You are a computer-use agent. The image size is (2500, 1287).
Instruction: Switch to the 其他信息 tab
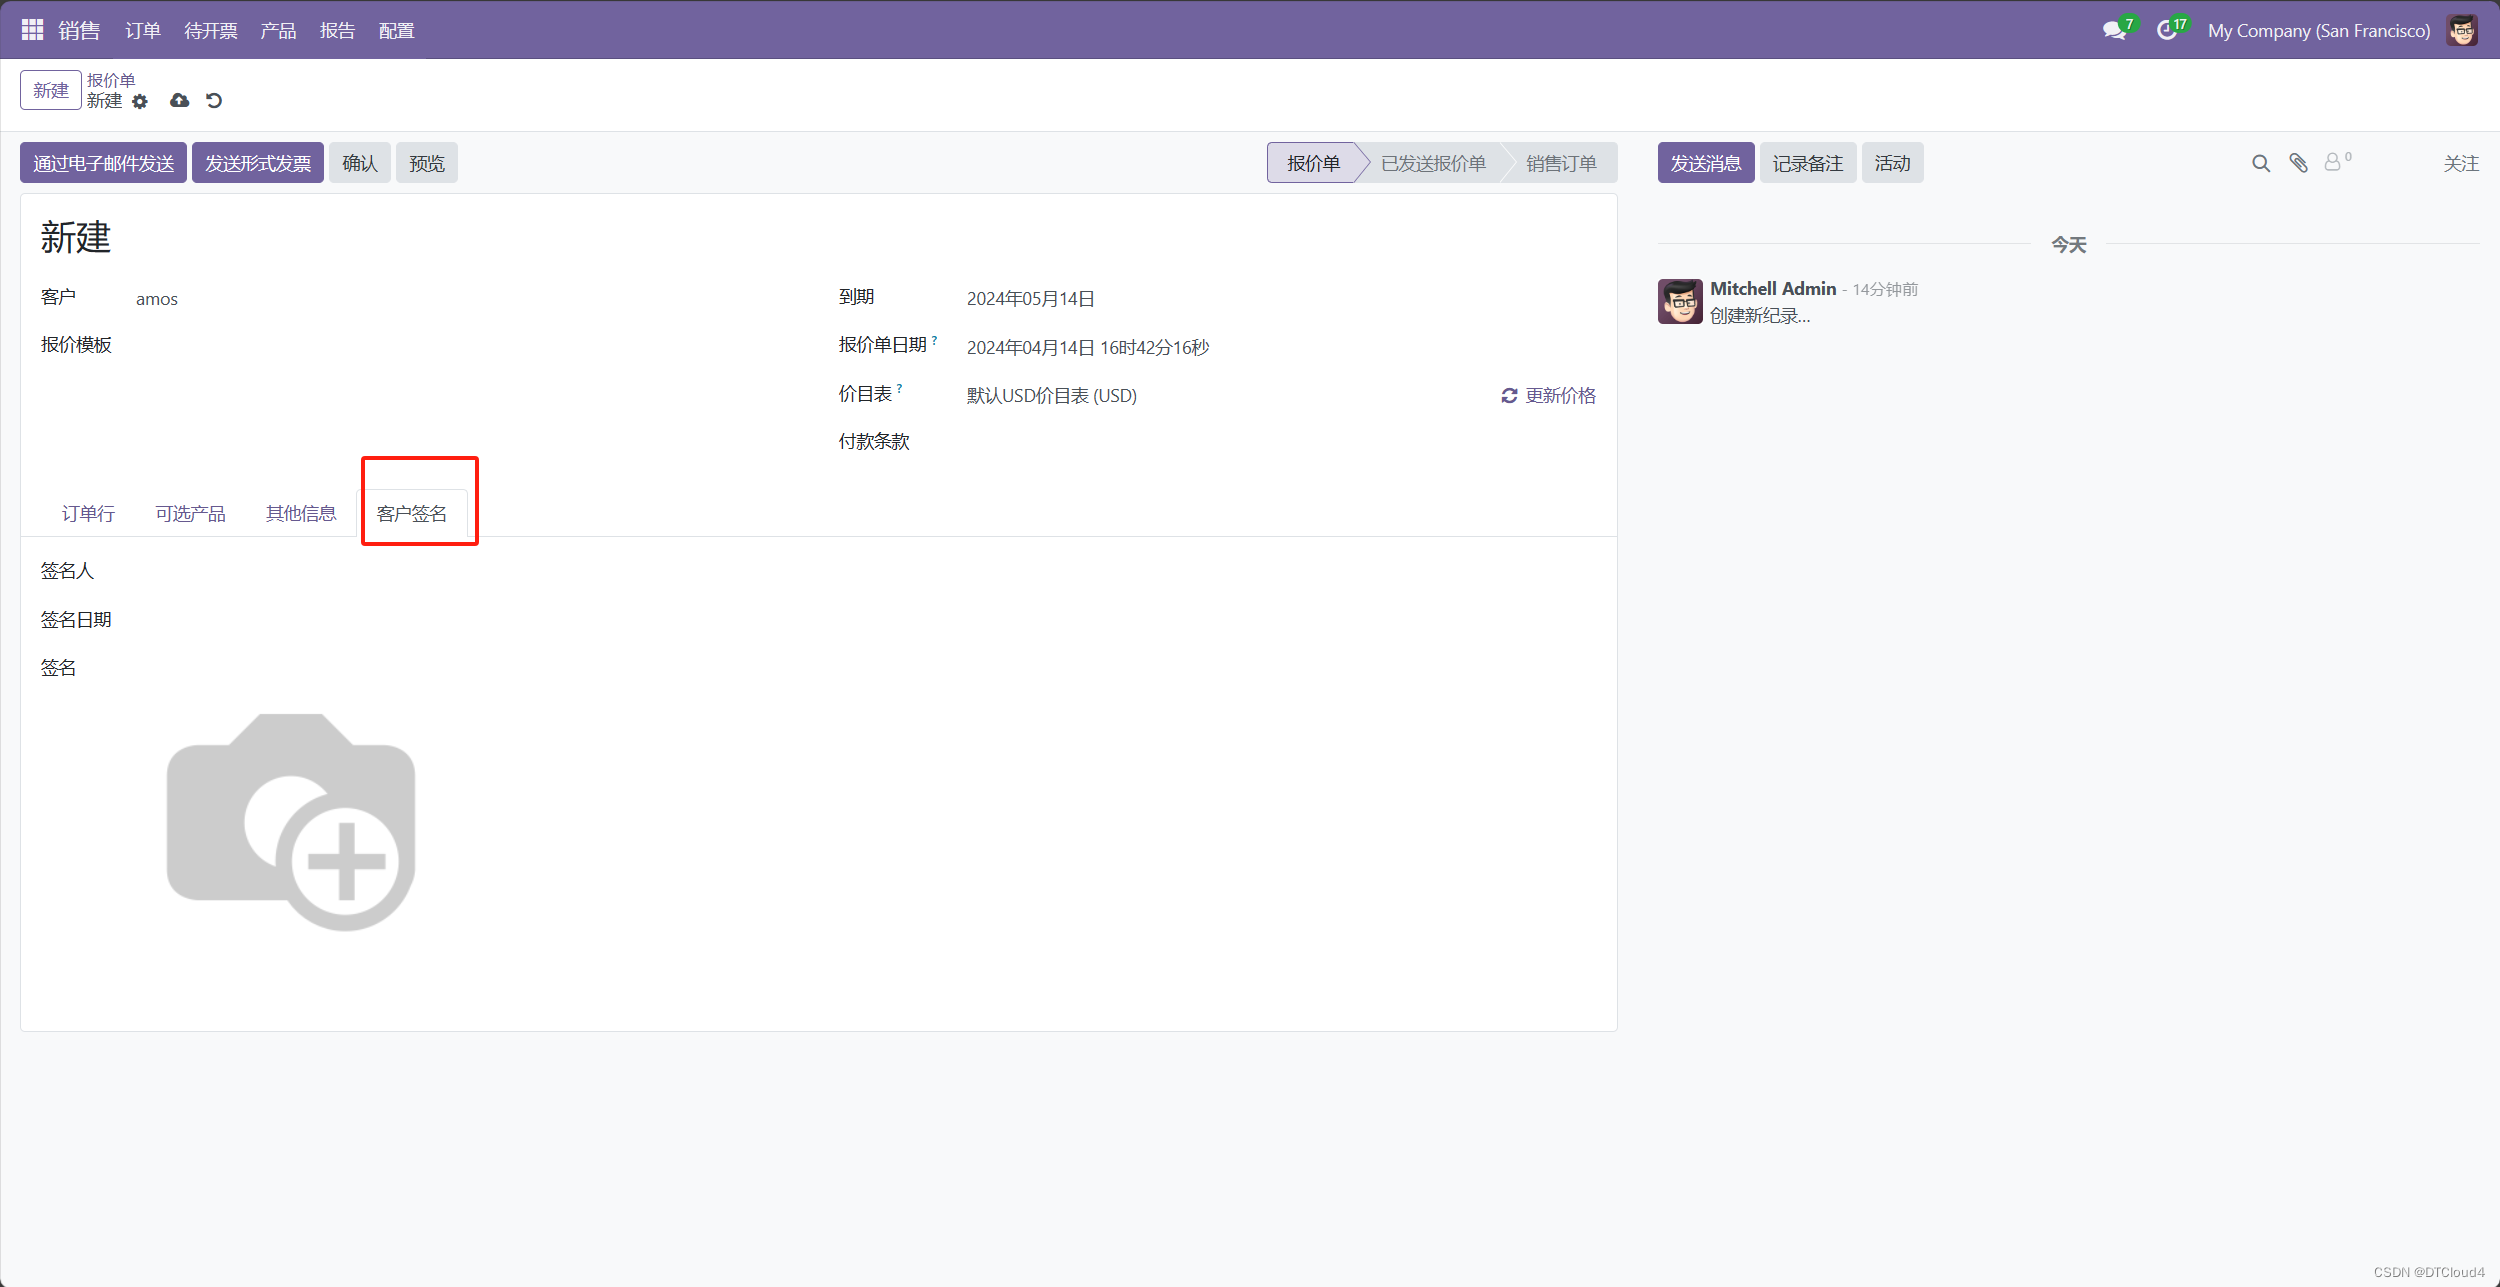click(x=301, y=513)
